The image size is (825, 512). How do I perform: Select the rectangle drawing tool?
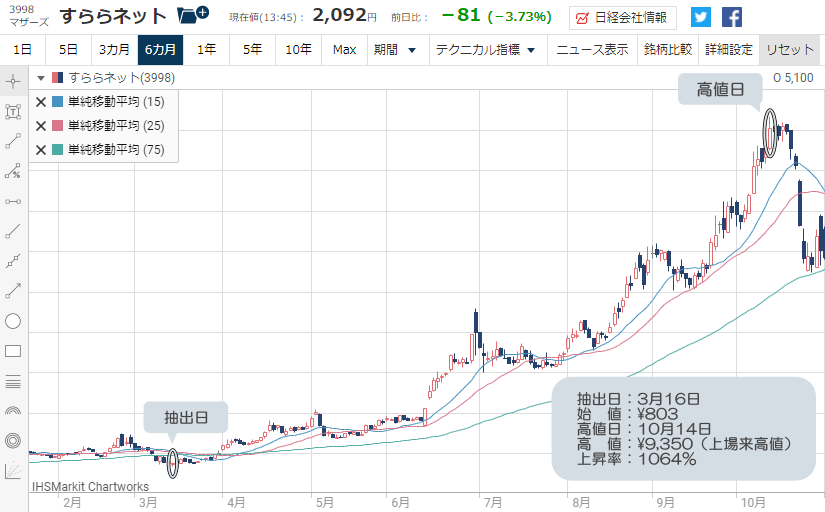13,351
